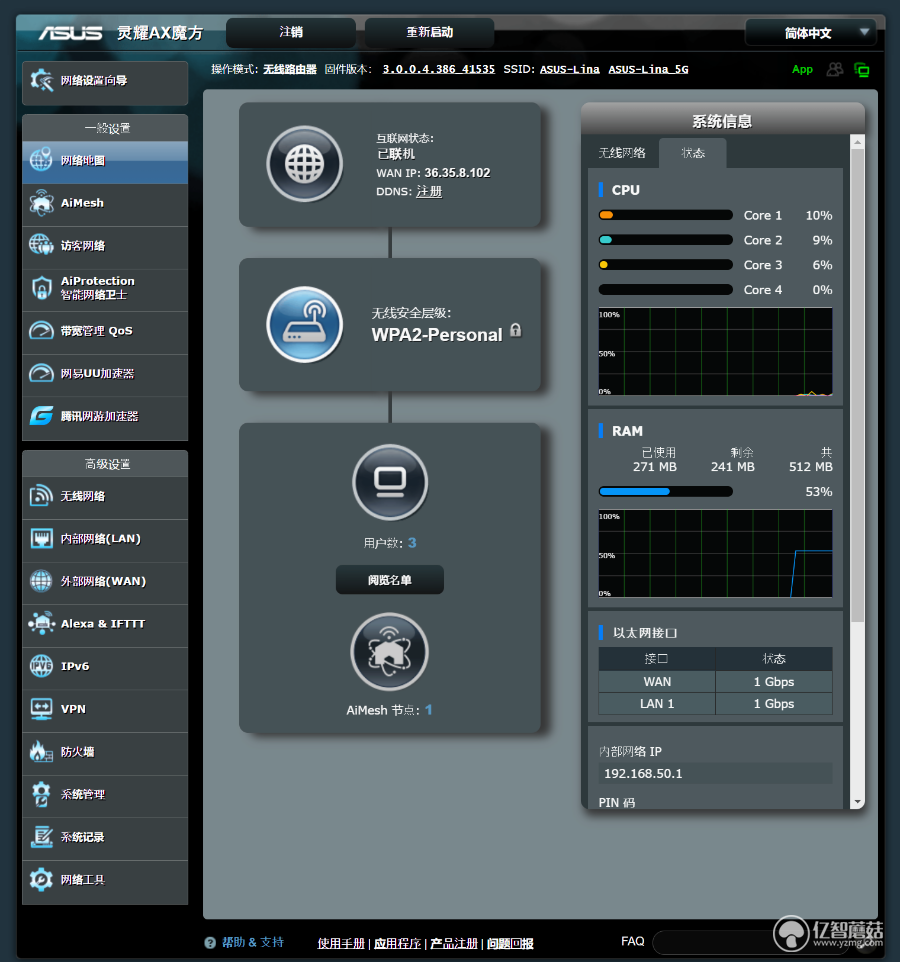
Task: Open the network setup wizard icon
Action: coord(42,80)
